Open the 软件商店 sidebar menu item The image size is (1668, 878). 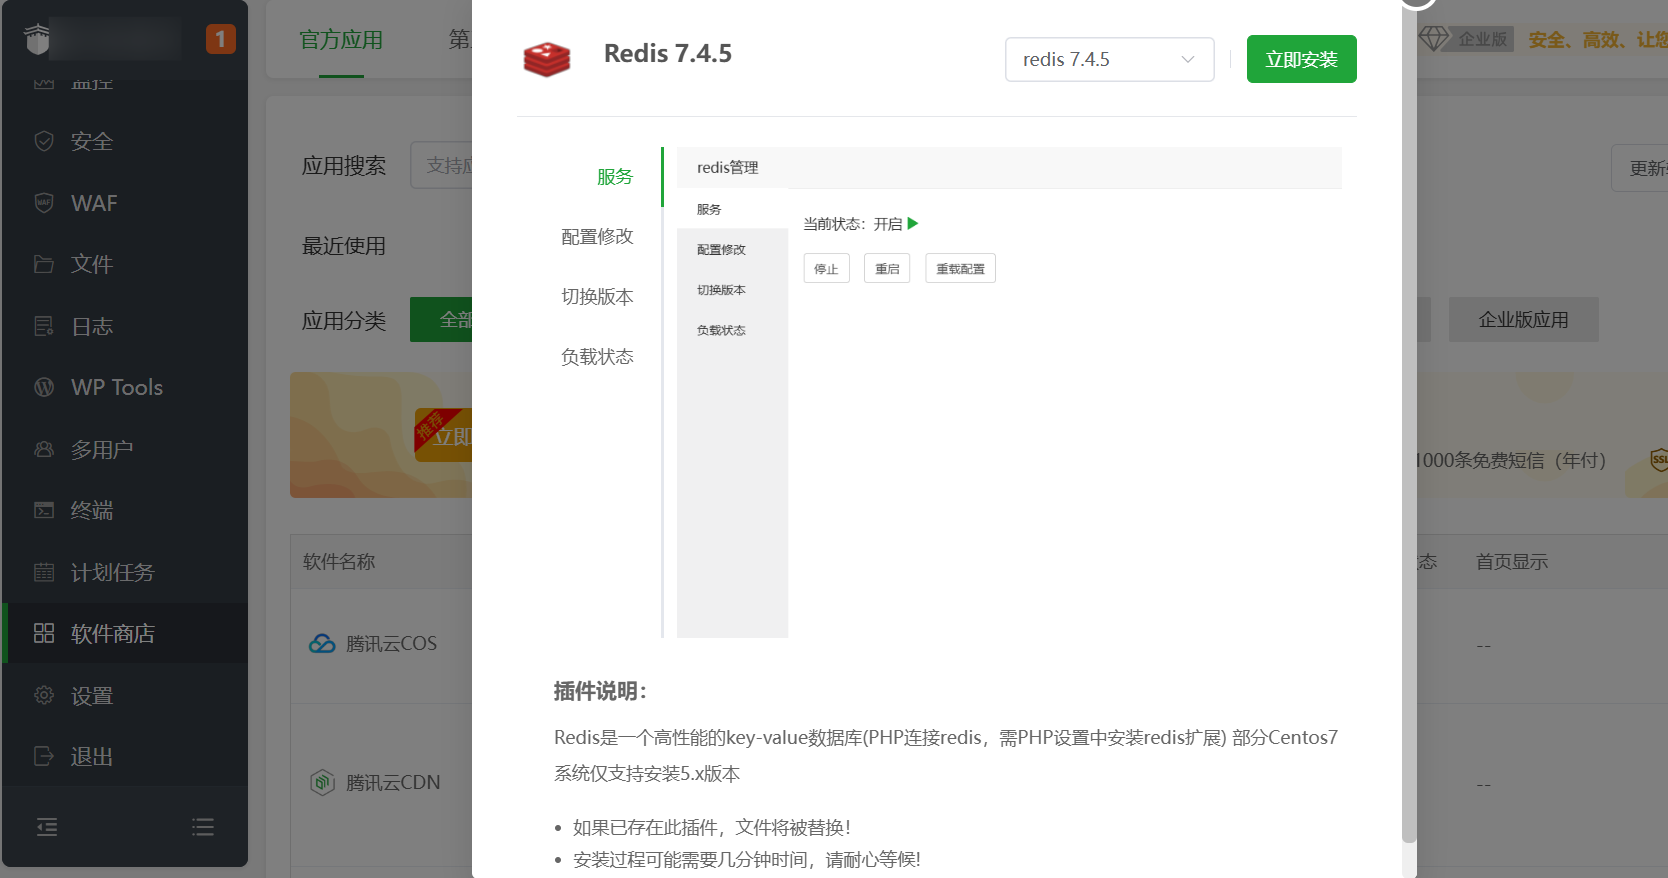(x=112, y=633)
